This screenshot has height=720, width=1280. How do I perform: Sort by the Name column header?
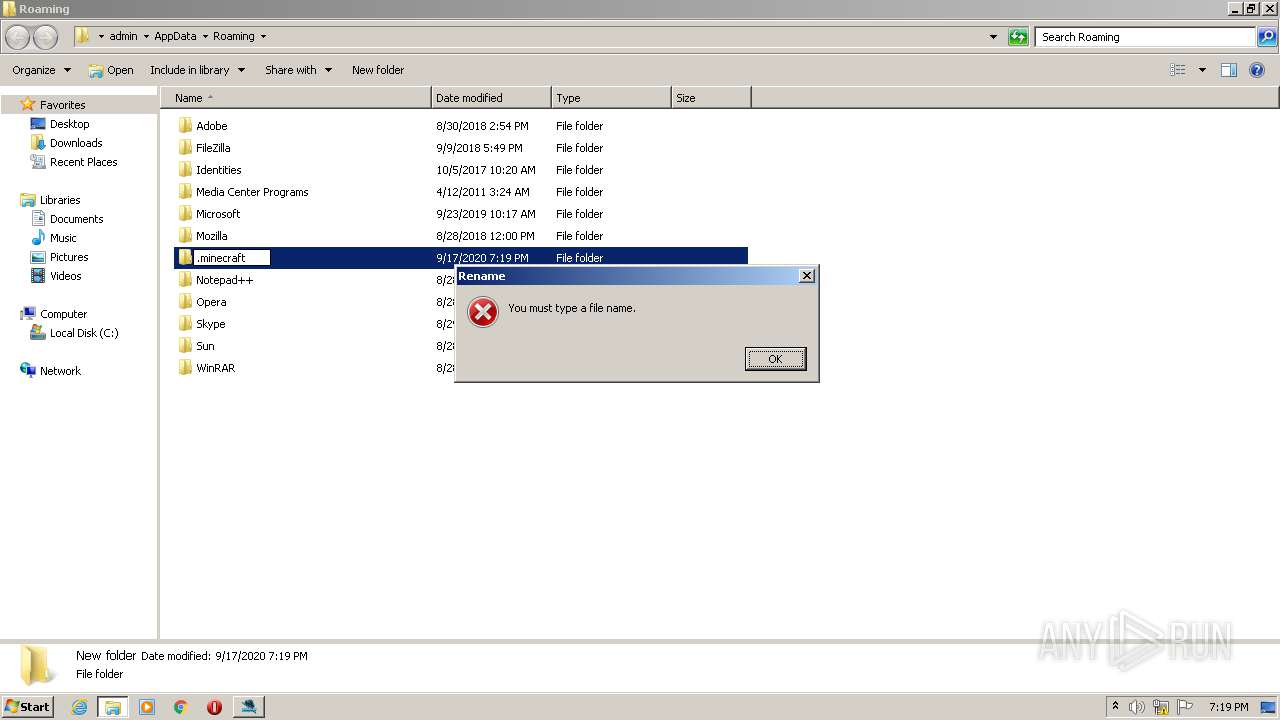click(x=296, y=98)
